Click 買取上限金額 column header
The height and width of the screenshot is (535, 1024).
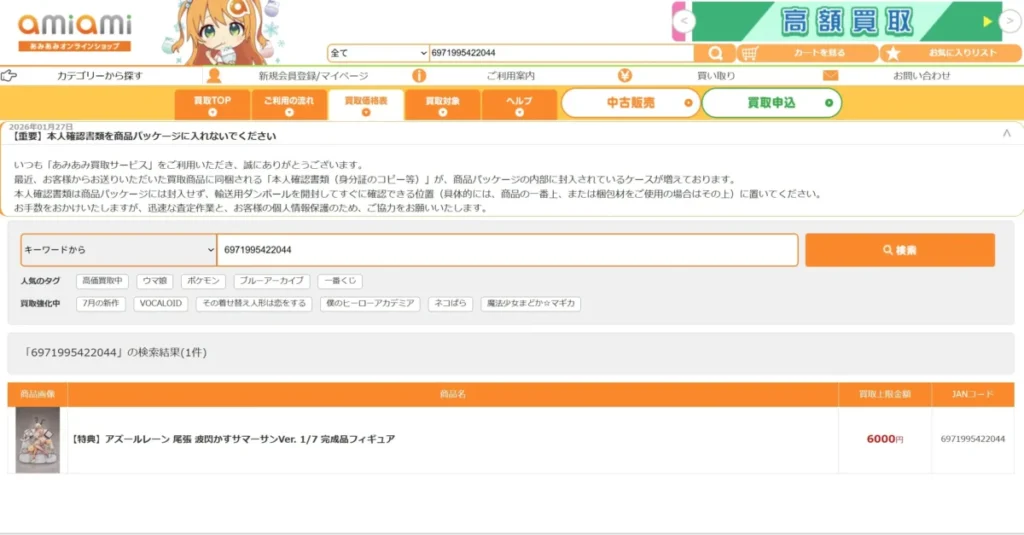[x=885, y=394]
